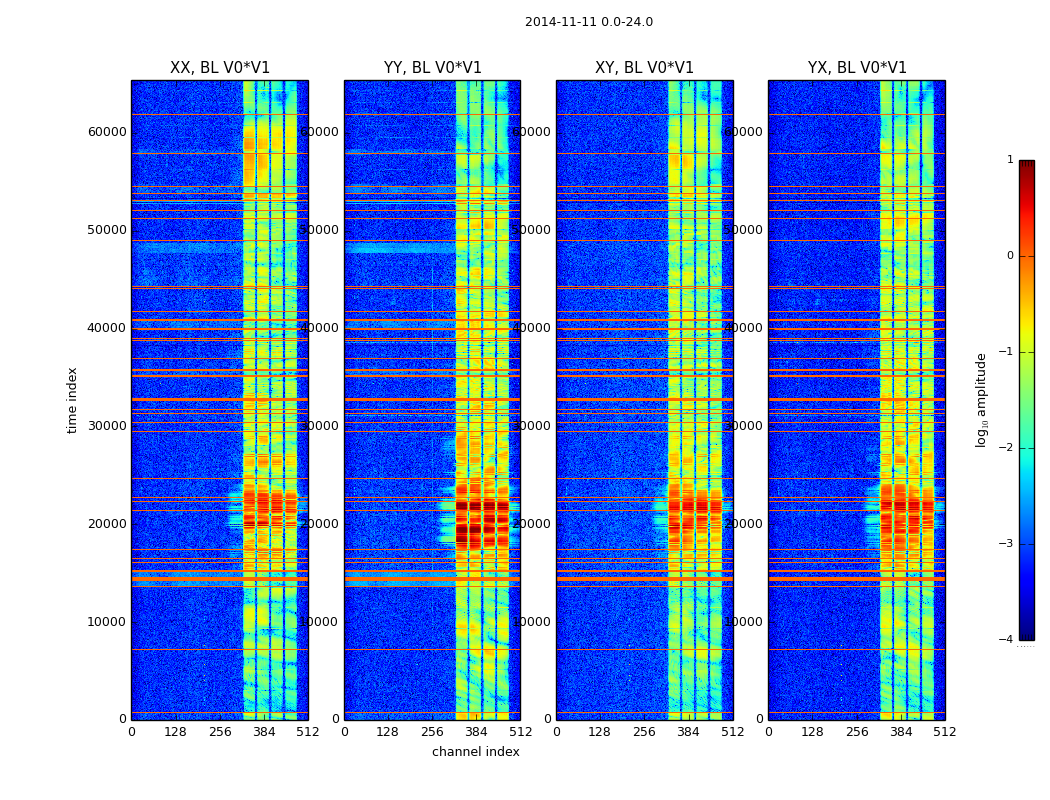The height and width of the screenshot is (800, 1050).
Task: Click the "384" tick below the YX panel
Action: 901,732
